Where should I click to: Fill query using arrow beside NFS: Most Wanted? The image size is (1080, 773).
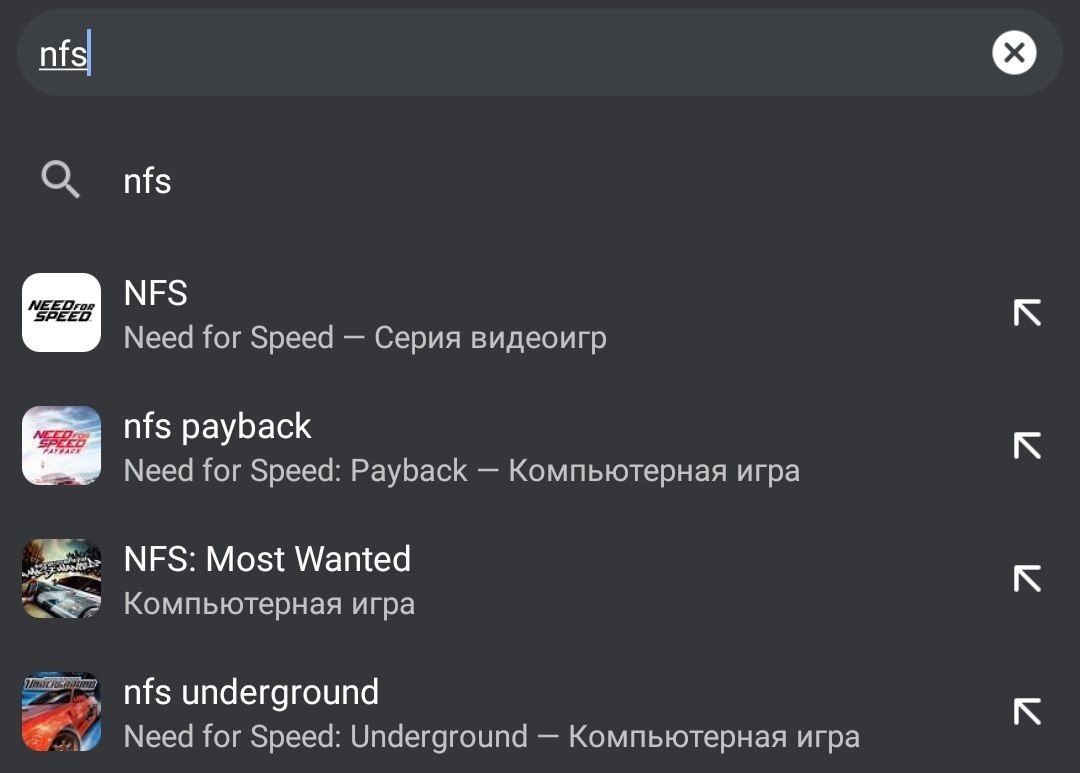point(1027,579)
